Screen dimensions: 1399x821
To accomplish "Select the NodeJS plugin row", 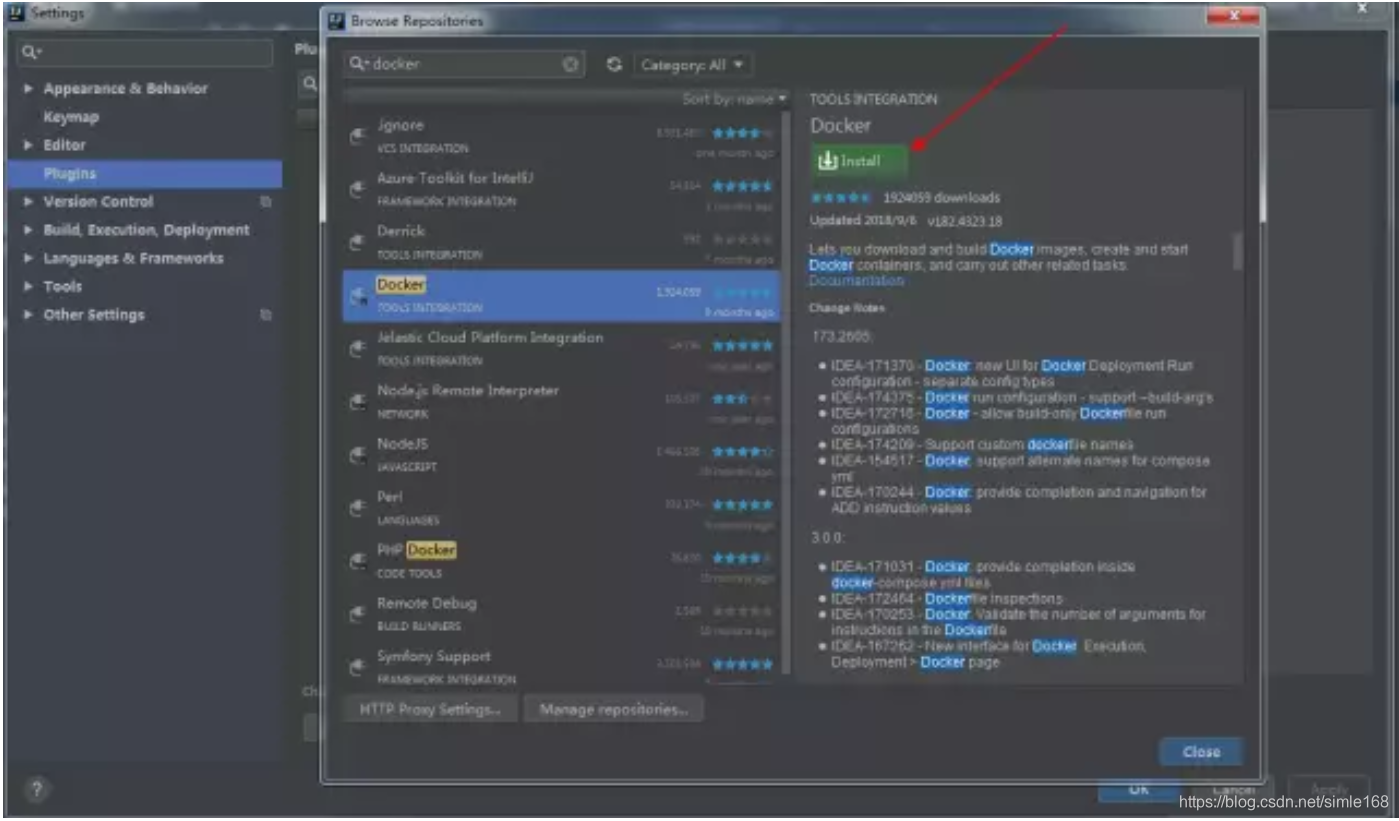I will point(561,454).
